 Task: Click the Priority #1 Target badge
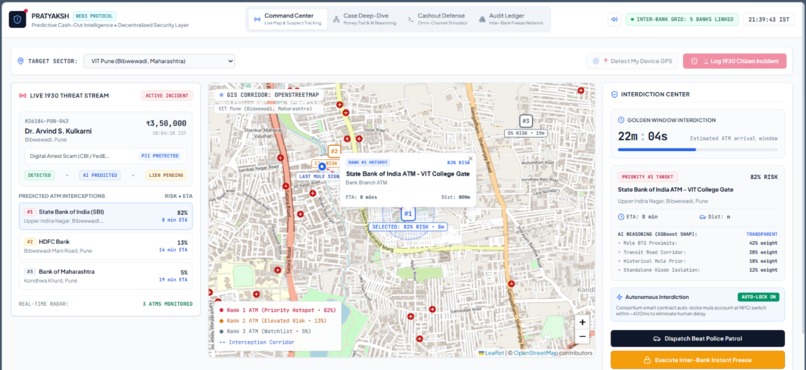tap(647, 177)
